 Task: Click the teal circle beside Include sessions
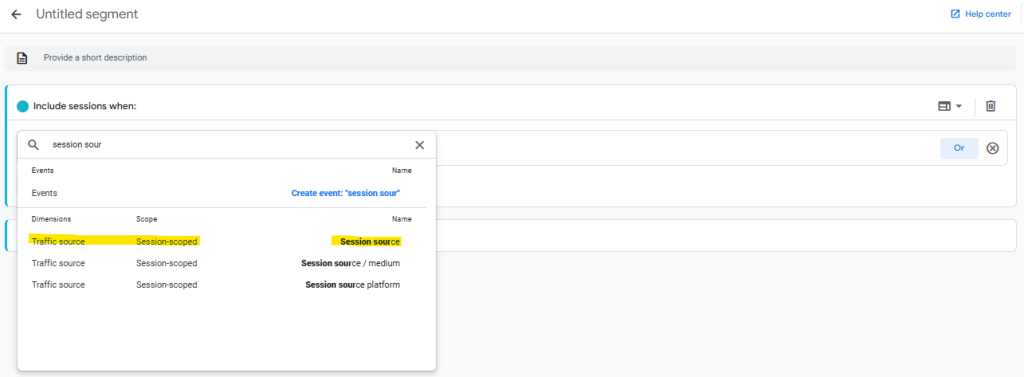point(23,107)
